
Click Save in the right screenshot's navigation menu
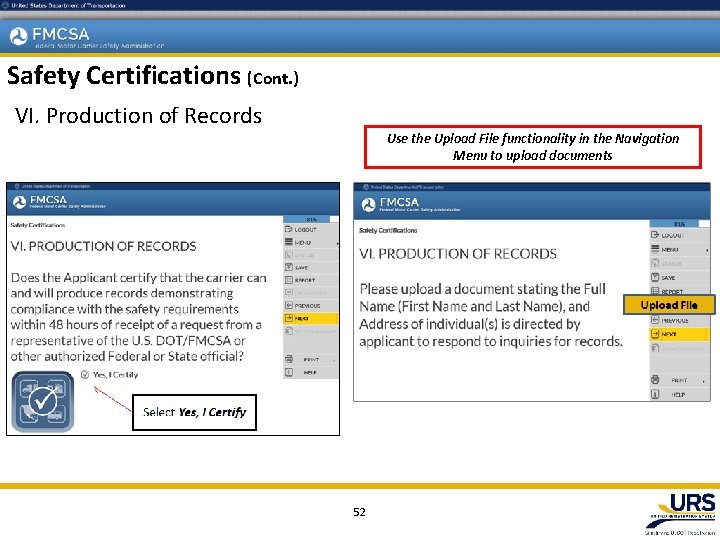click(x=680, y=277)
